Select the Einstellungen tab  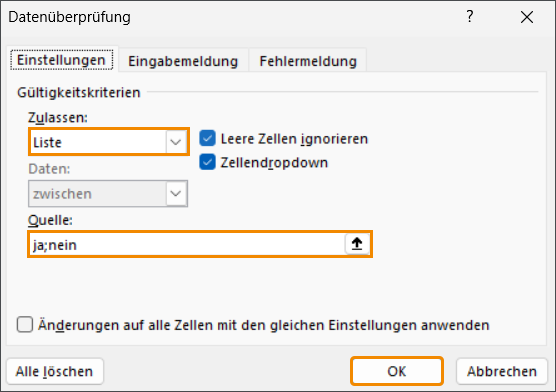61,60
